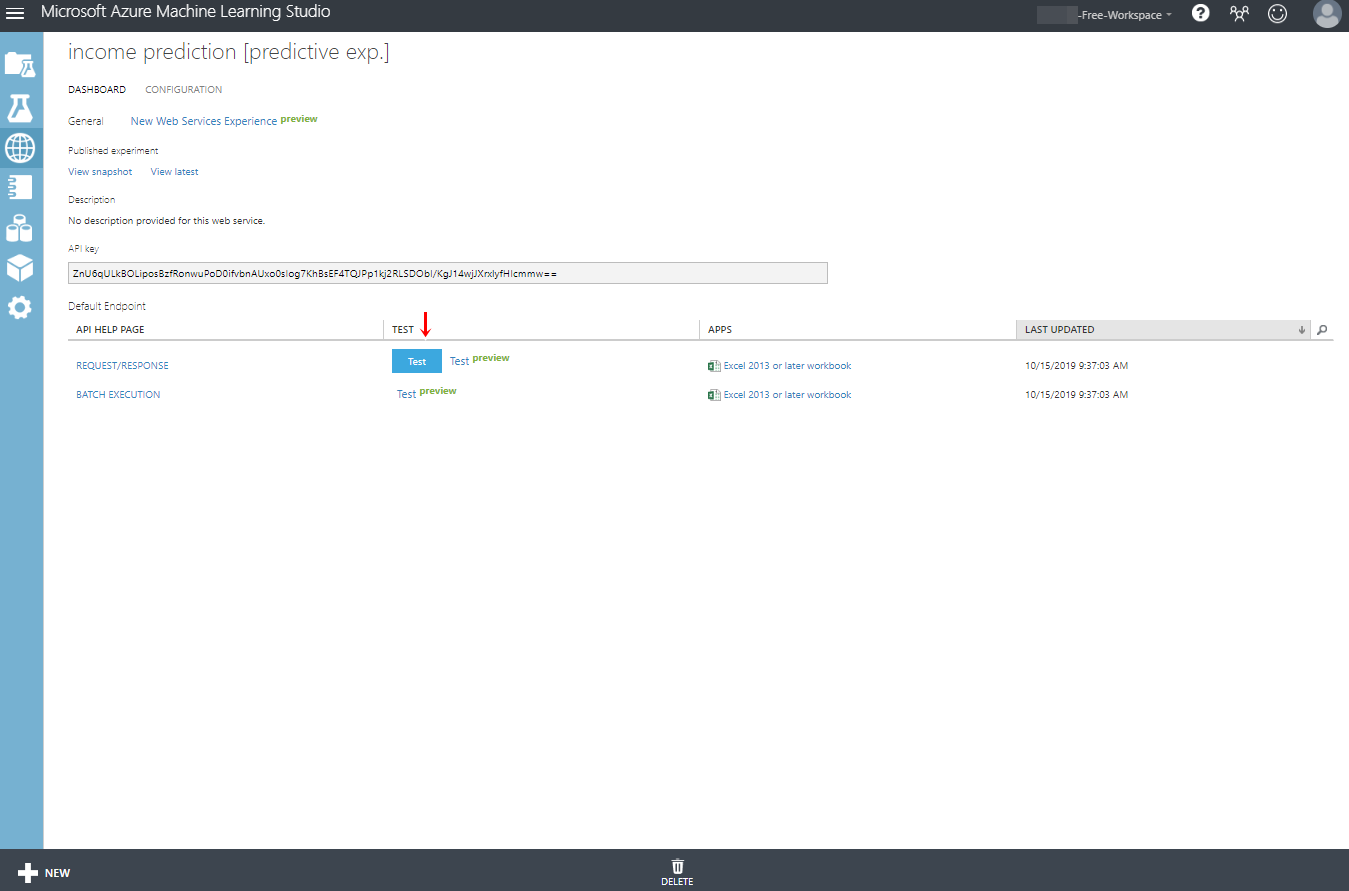The image size is (1349, 891).
Task: Click the smiley feedback icon
Action: [1277, 14]
